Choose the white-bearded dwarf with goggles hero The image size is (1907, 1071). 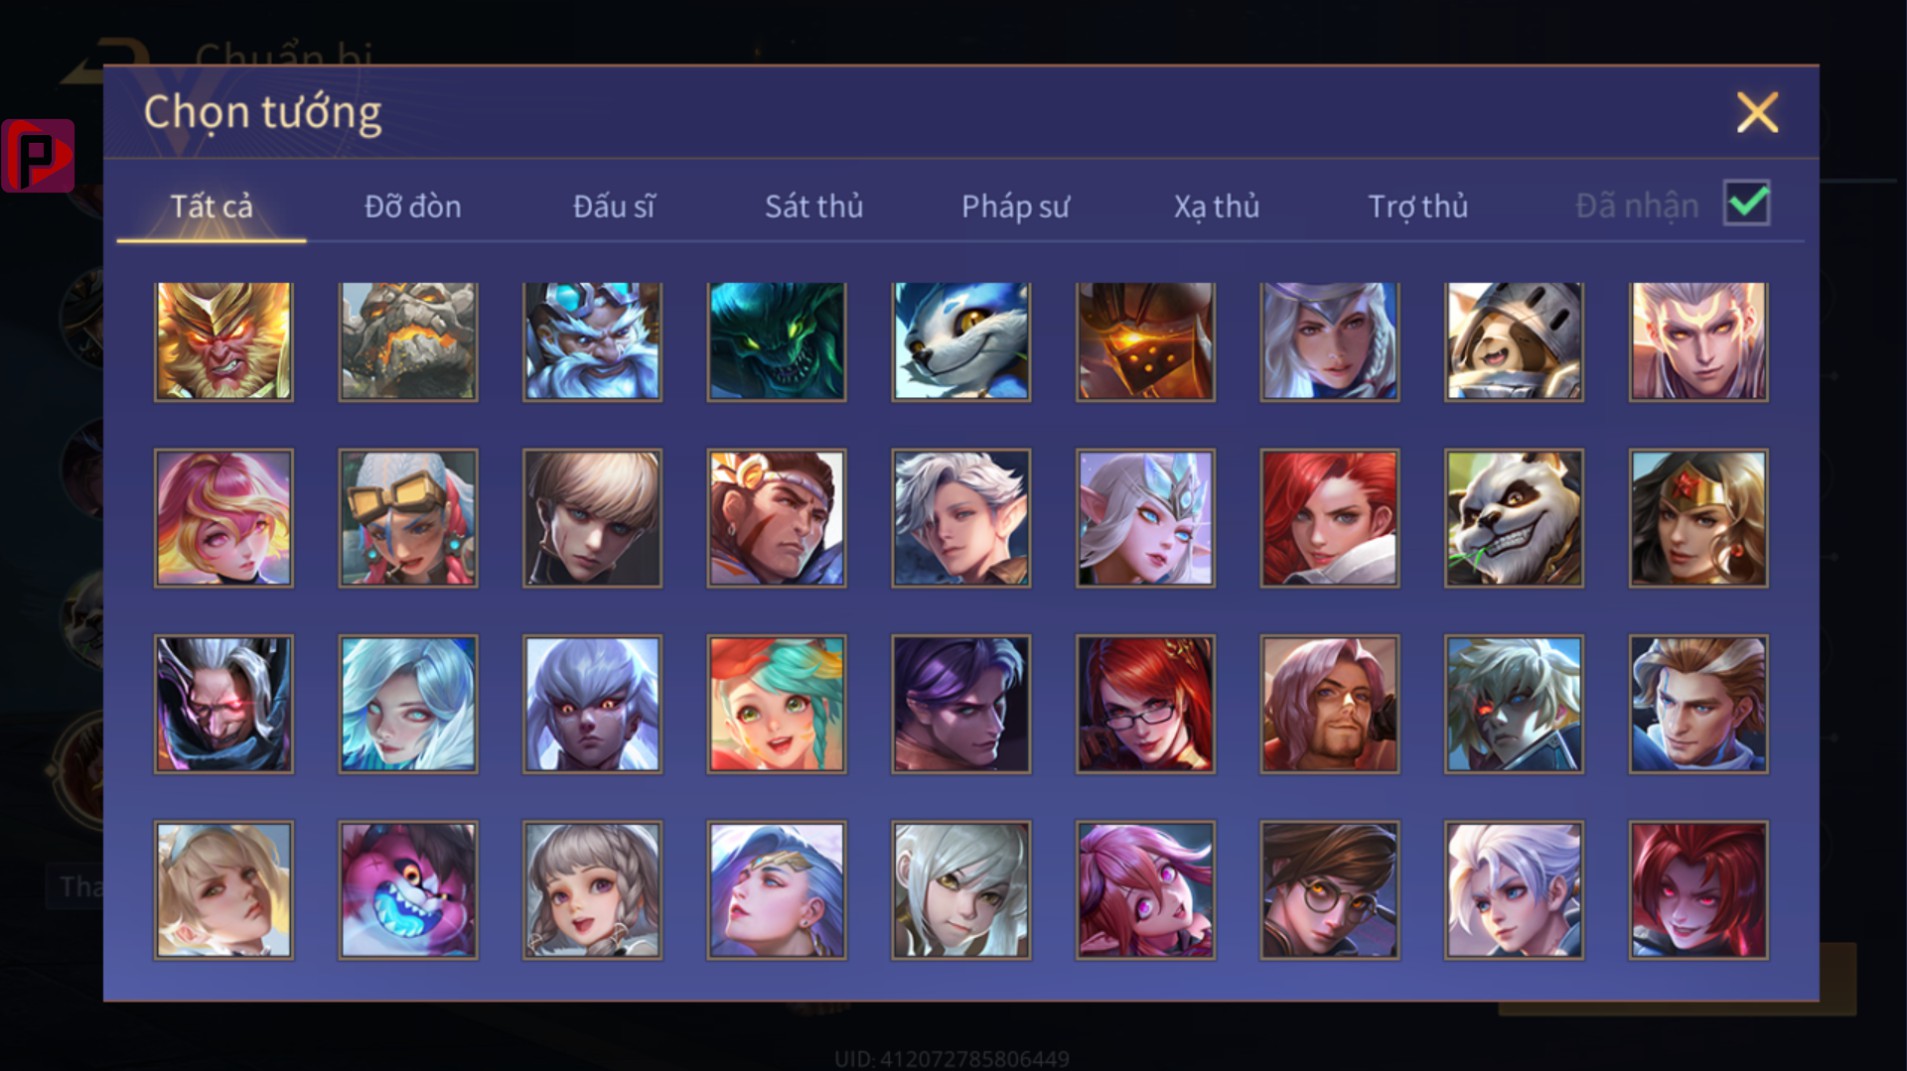pyautogui.click(x=592, y=342)
